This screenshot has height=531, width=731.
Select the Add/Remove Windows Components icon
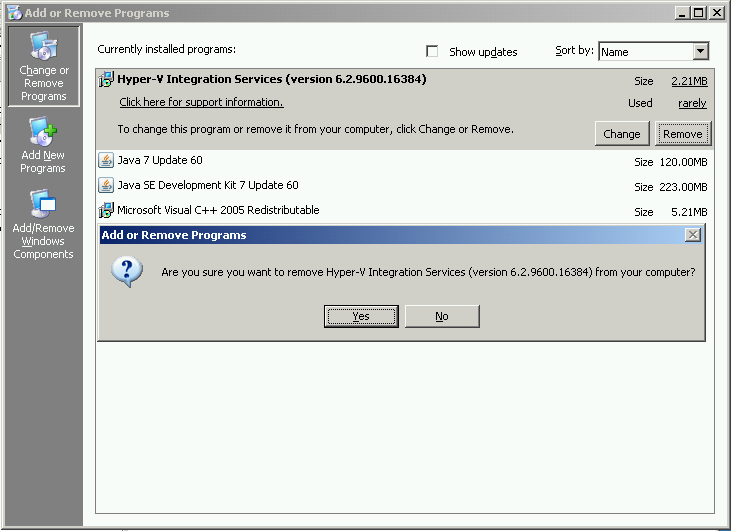(x=43, y=205)
